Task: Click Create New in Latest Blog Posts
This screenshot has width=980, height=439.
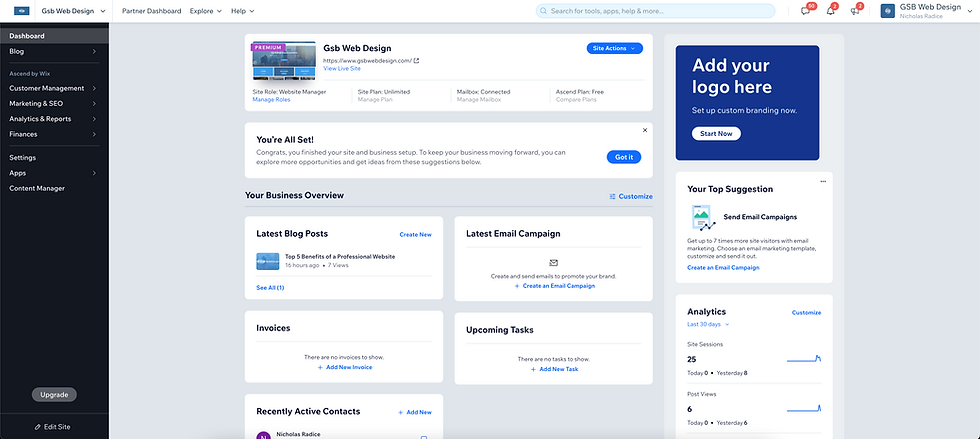Action: [x=416, y=235]
